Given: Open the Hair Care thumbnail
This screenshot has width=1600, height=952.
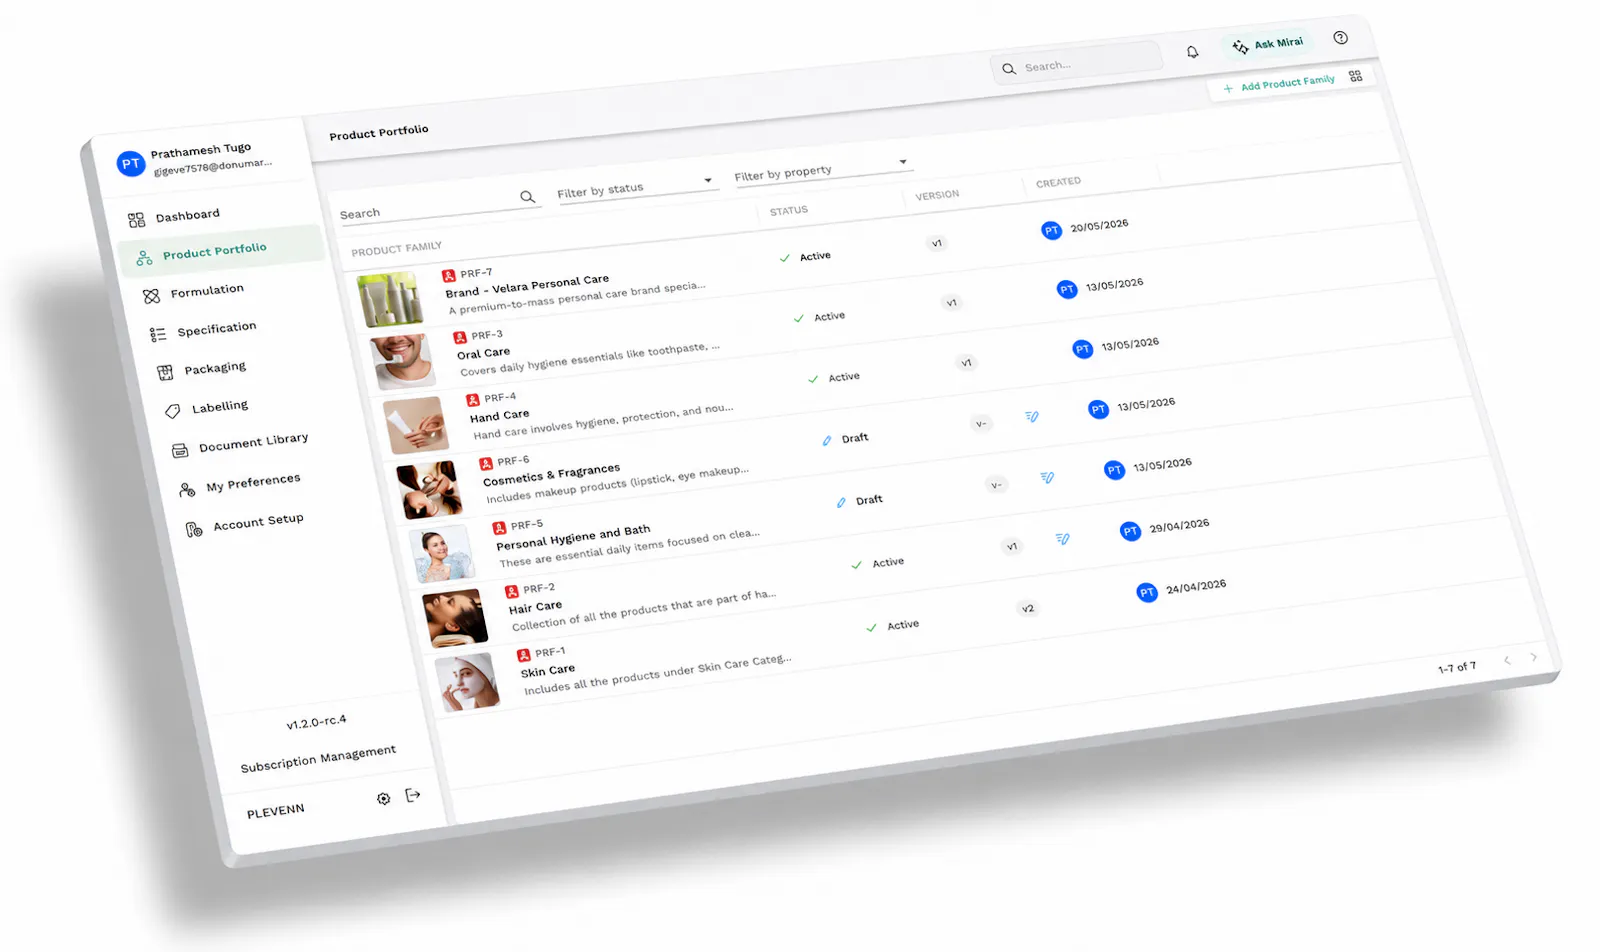Looking at the screenshot, I should point(455,618).
